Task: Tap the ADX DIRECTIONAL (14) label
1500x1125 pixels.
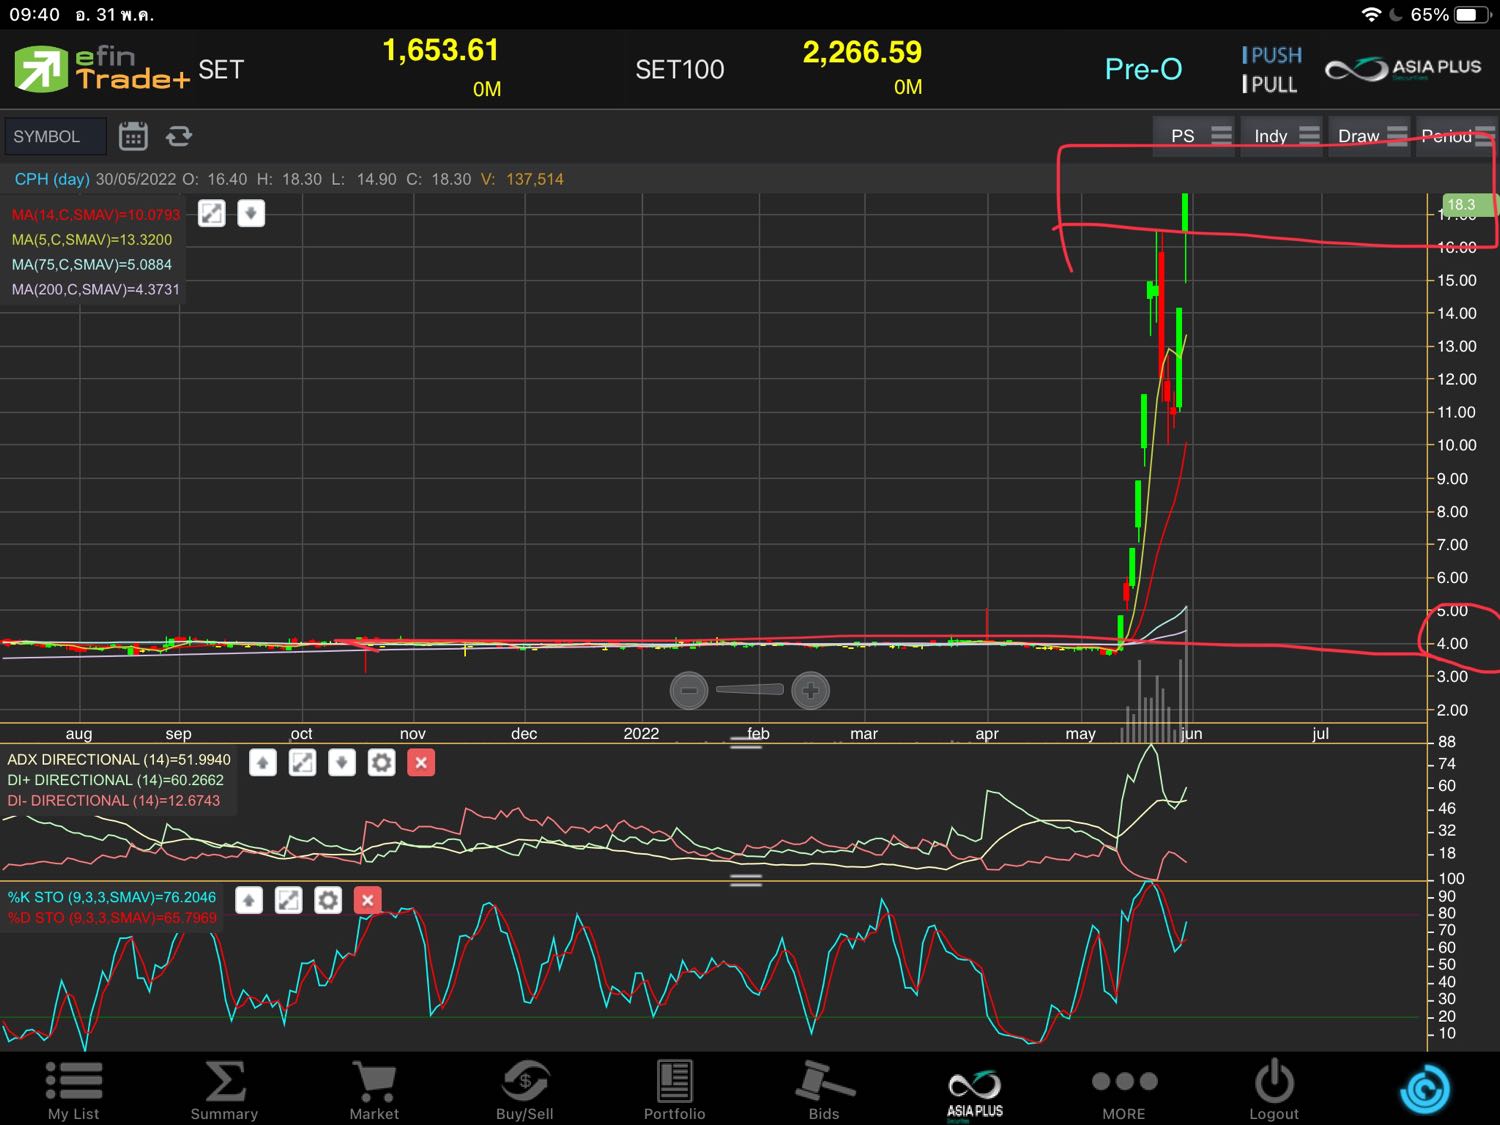Action: pyautogui.click(x=119, y=760)
